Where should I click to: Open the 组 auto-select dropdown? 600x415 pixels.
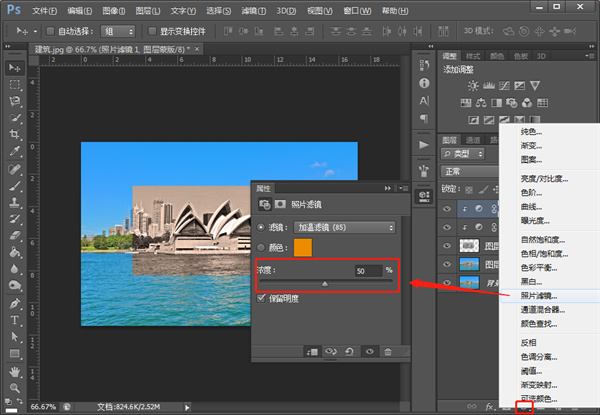(x=120, y=31)
